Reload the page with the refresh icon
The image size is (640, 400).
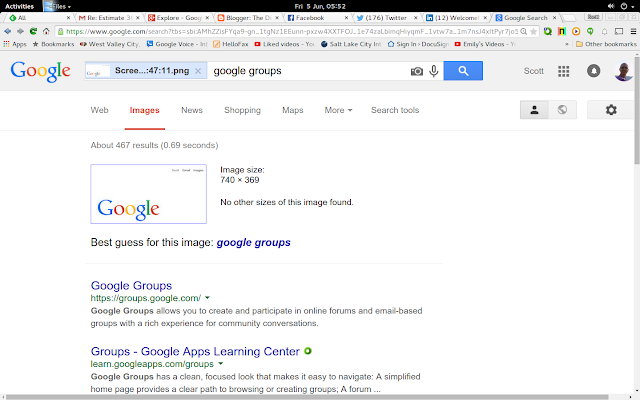(x=33, y=31)
